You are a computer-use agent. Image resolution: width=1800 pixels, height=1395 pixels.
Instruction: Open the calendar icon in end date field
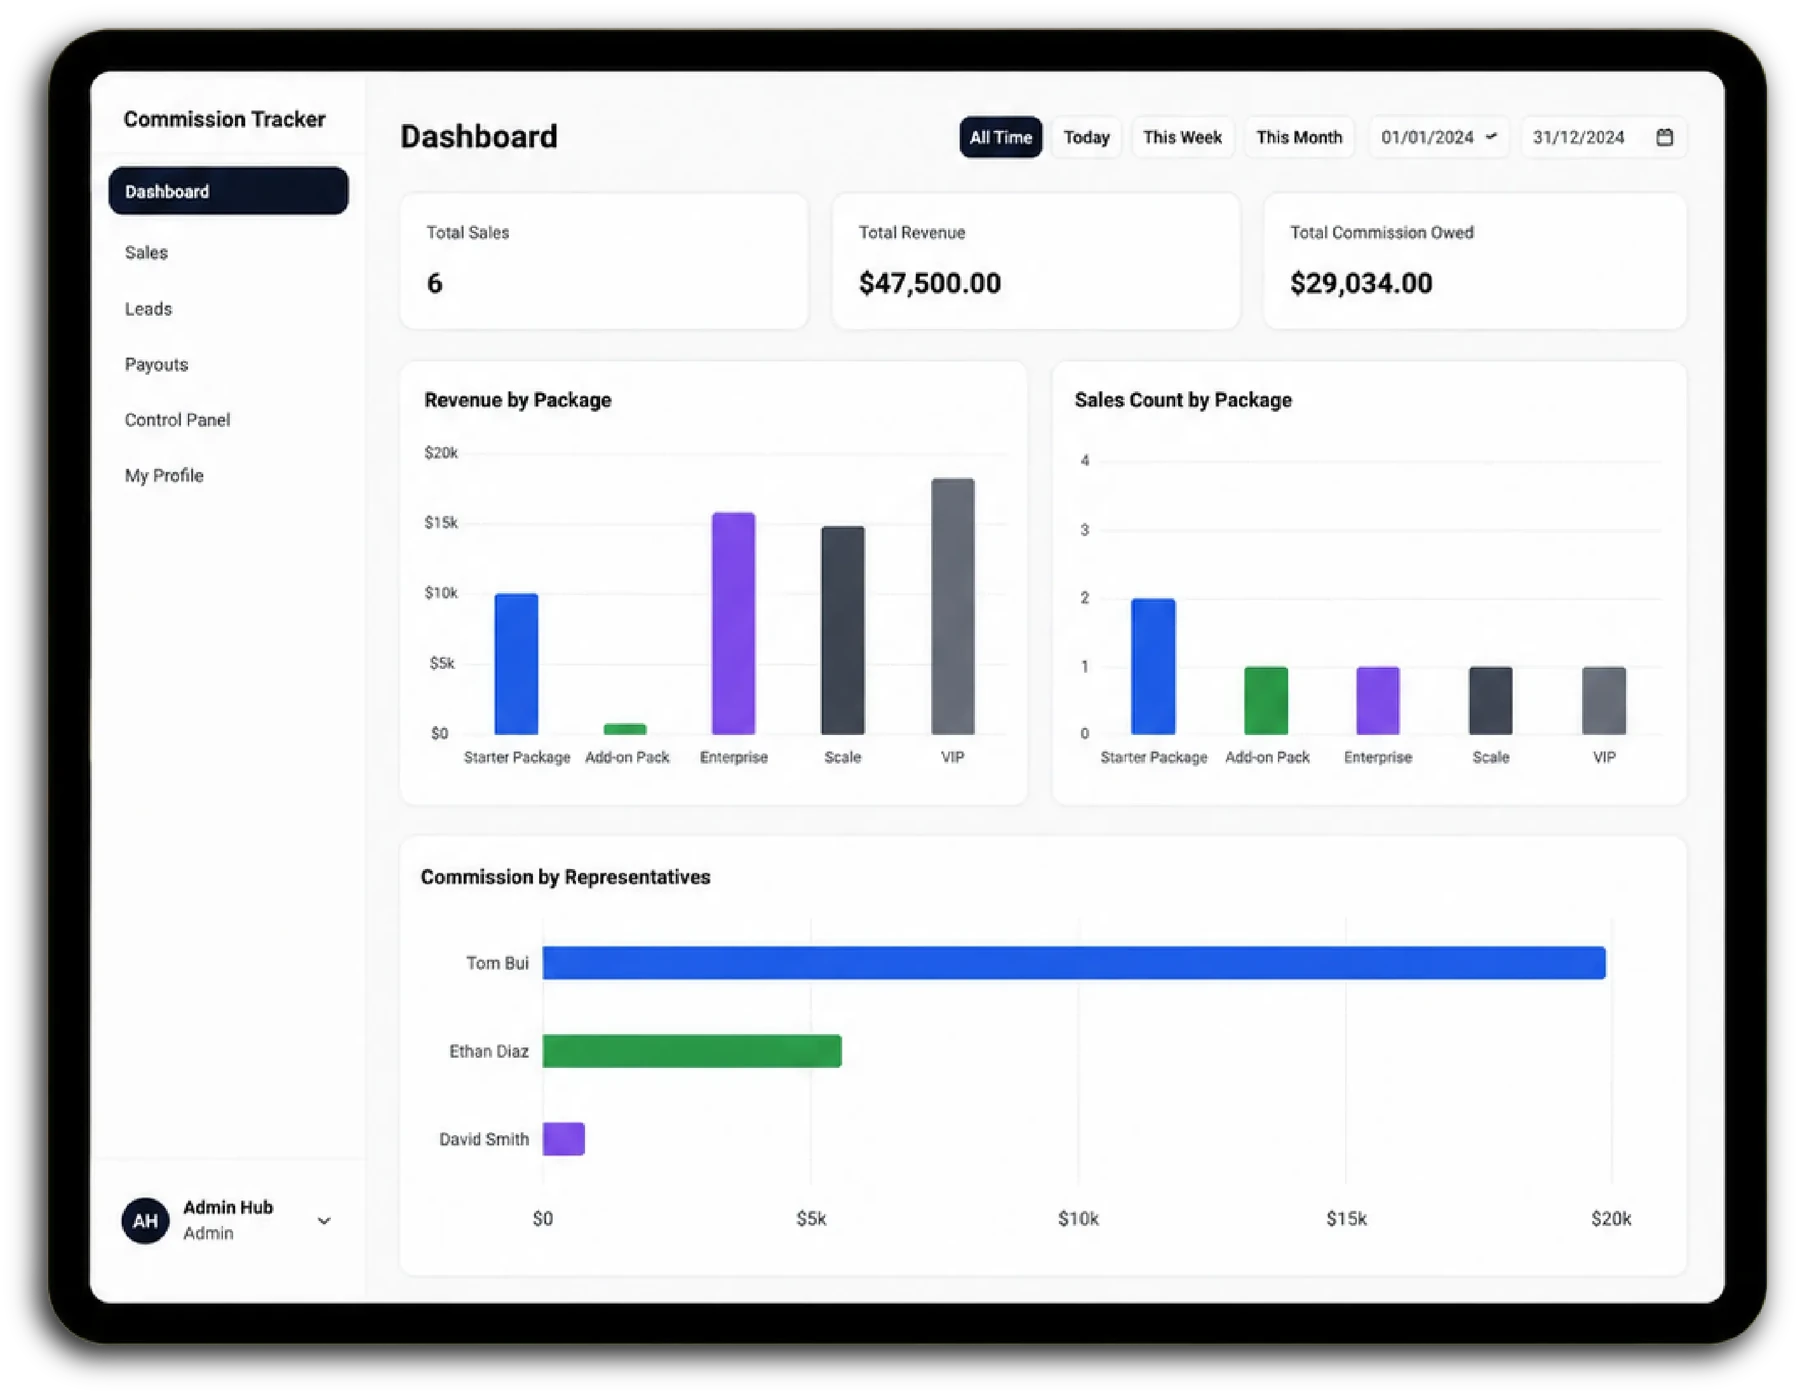pyautogui.click(x=1664, y=137)
